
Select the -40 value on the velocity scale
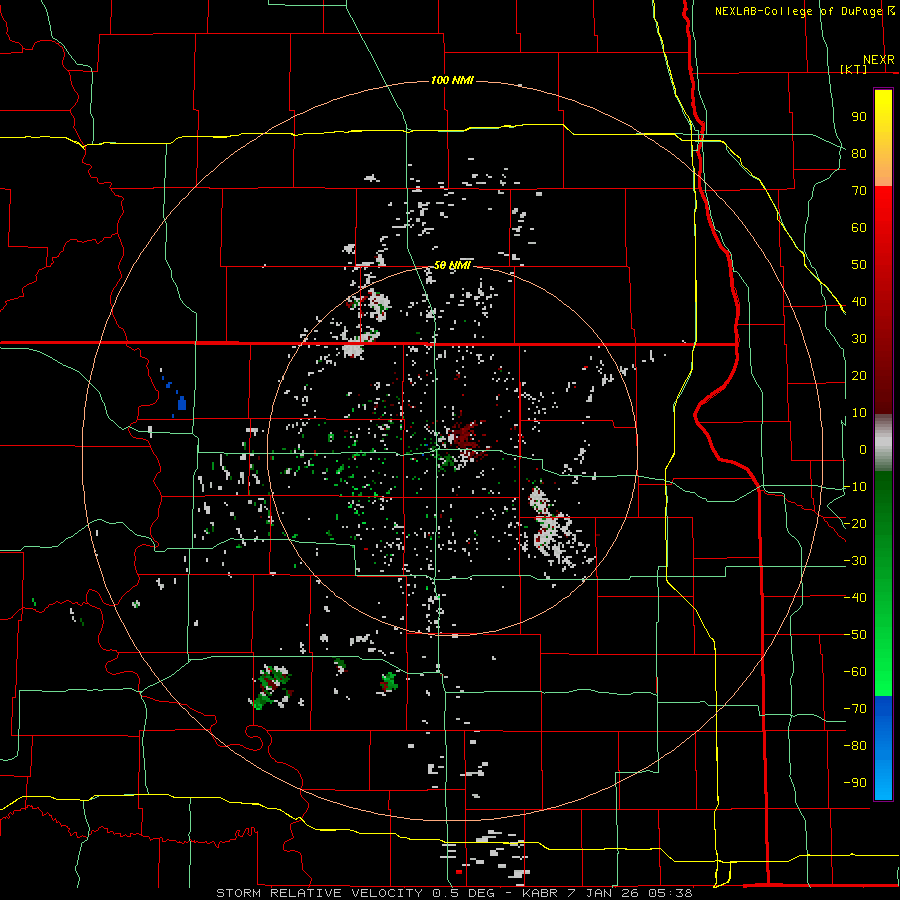click(855, 598)
